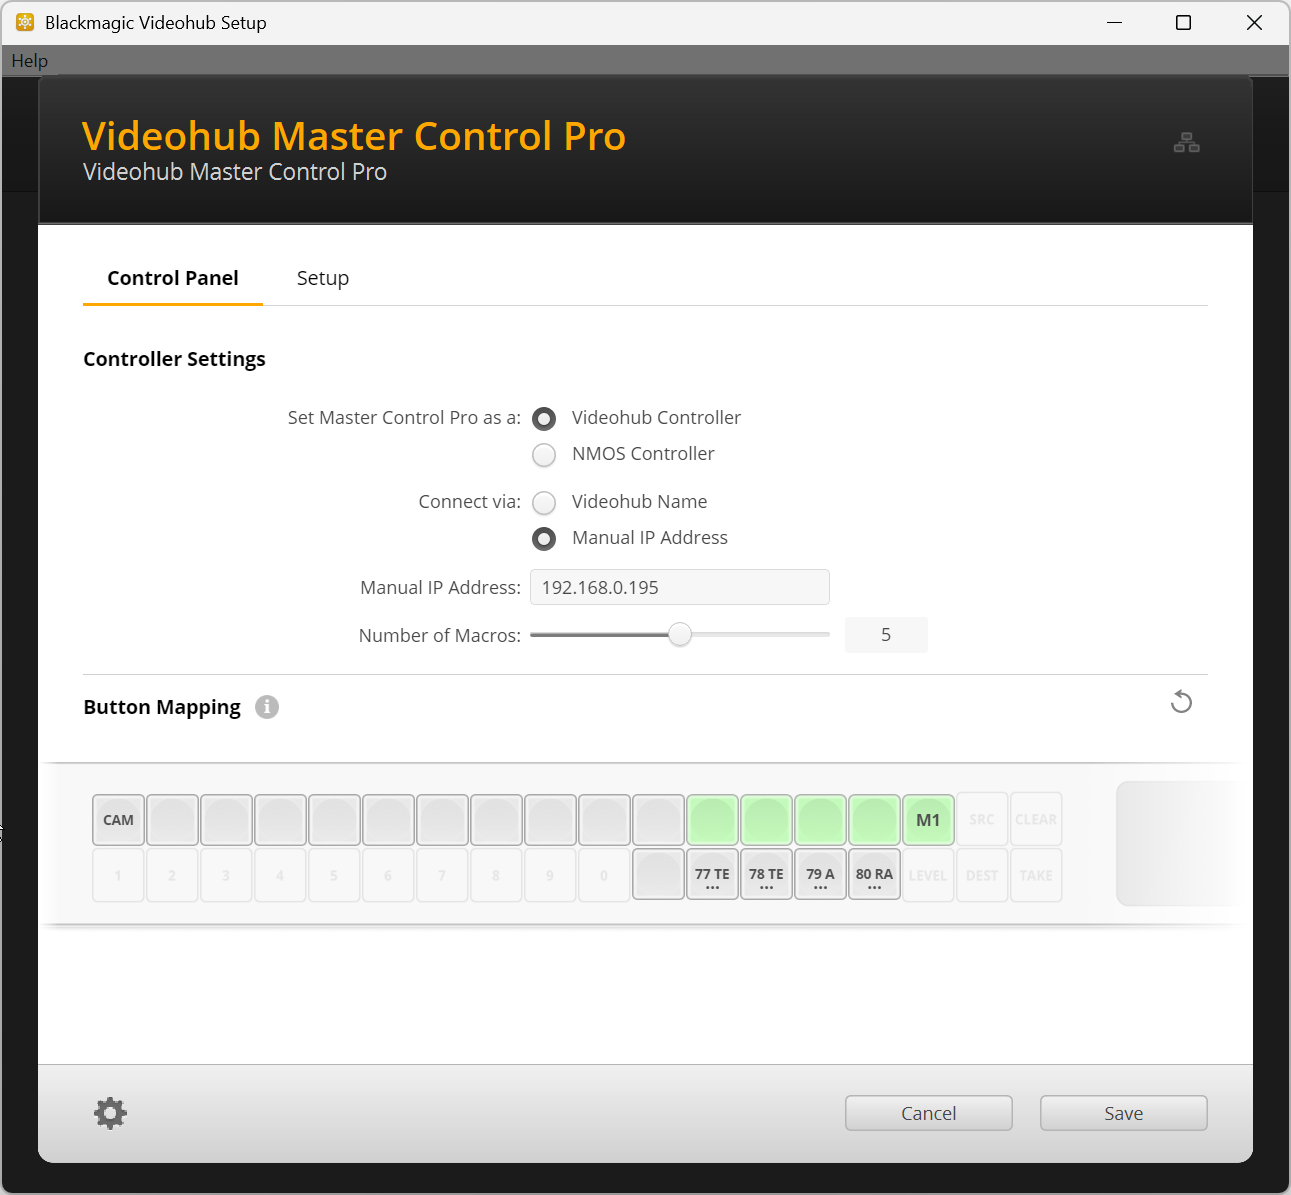
Task: Click the 'Connect via:' label
Action: [x=470, y=502]
